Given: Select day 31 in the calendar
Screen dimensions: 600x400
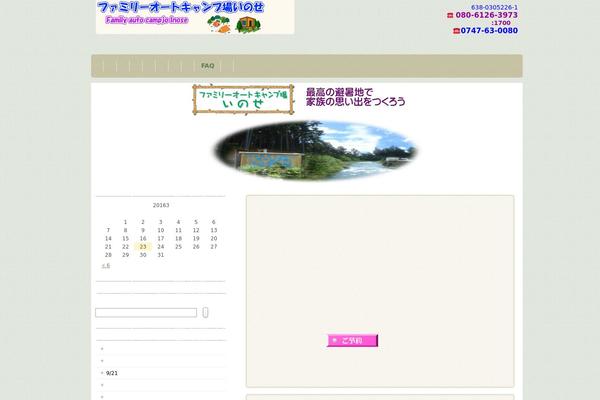Looking at the screenshot, I should [161, 255].
